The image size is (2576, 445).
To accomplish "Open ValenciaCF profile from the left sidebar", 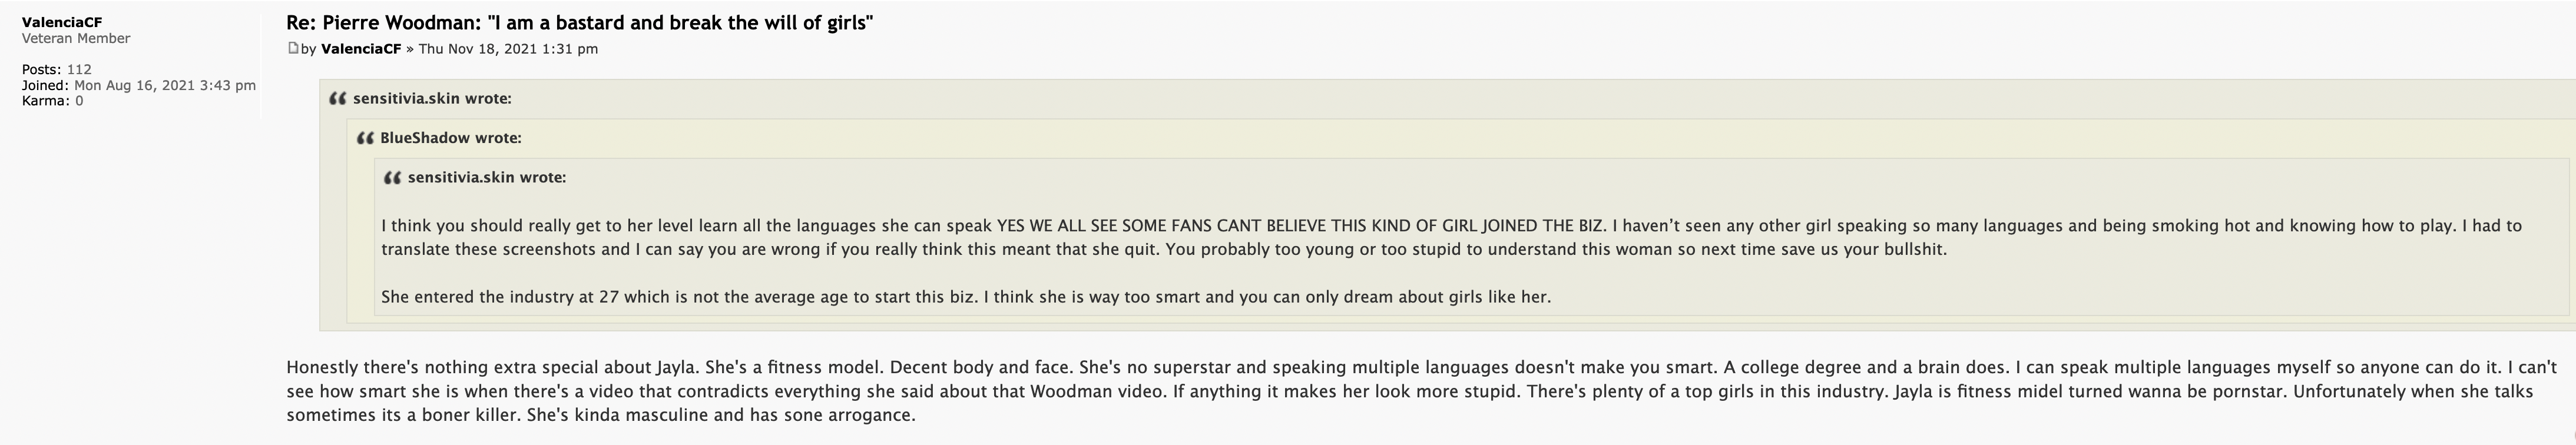I will click(62, 22).
